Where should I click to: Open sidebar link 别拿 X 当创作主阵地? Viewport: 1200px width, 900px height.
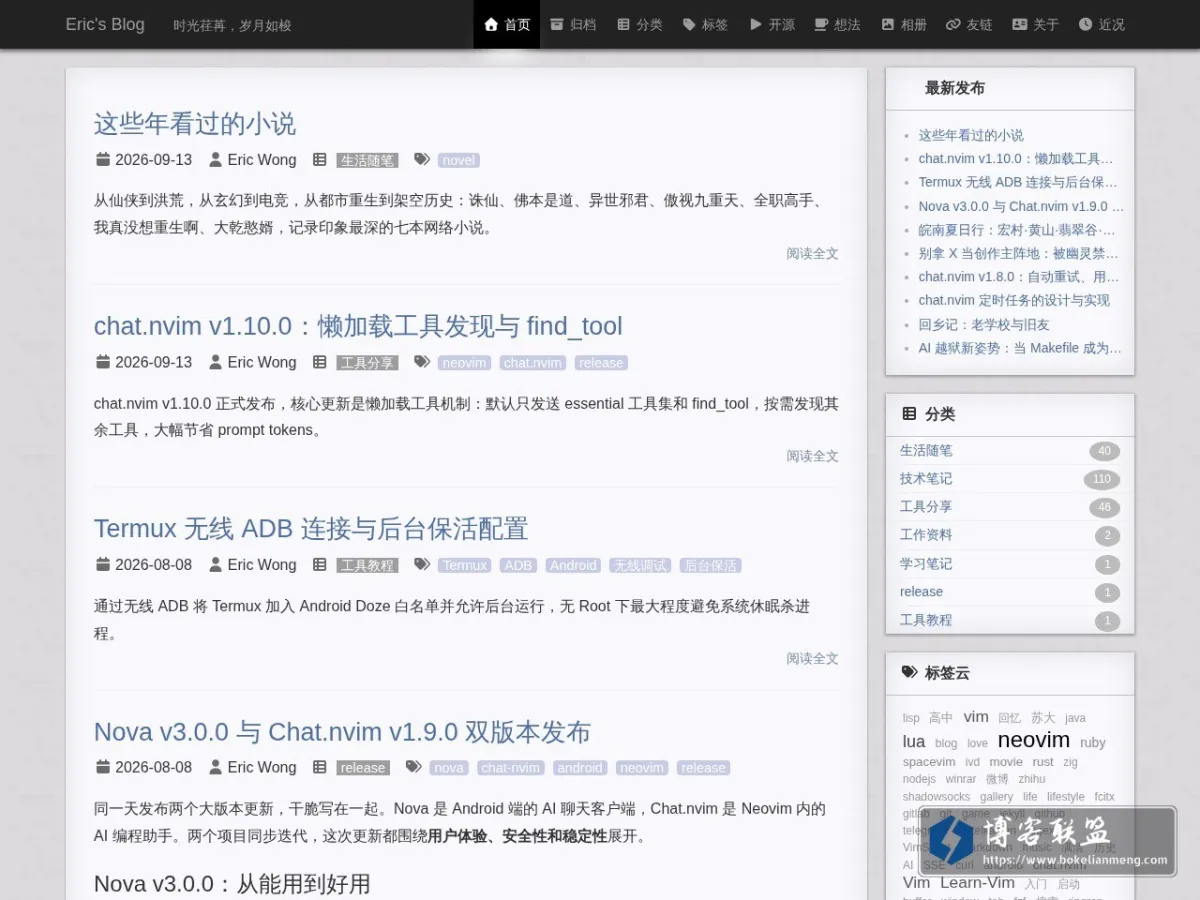(x=1019, y=253)
